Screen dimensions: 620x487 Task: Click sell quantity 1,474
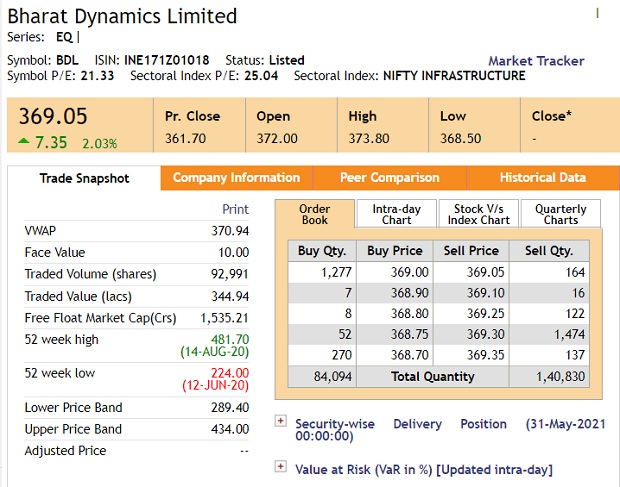click(569, 334)
